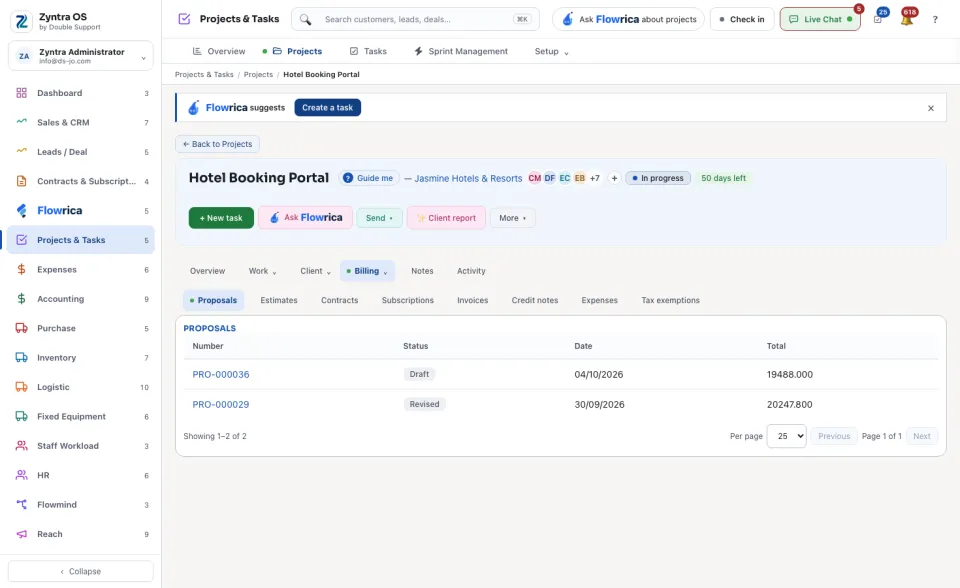Collapse the sidebar
Image resolution: width=960 pixels, height=588 pixels.
click(x=81, y=571)
